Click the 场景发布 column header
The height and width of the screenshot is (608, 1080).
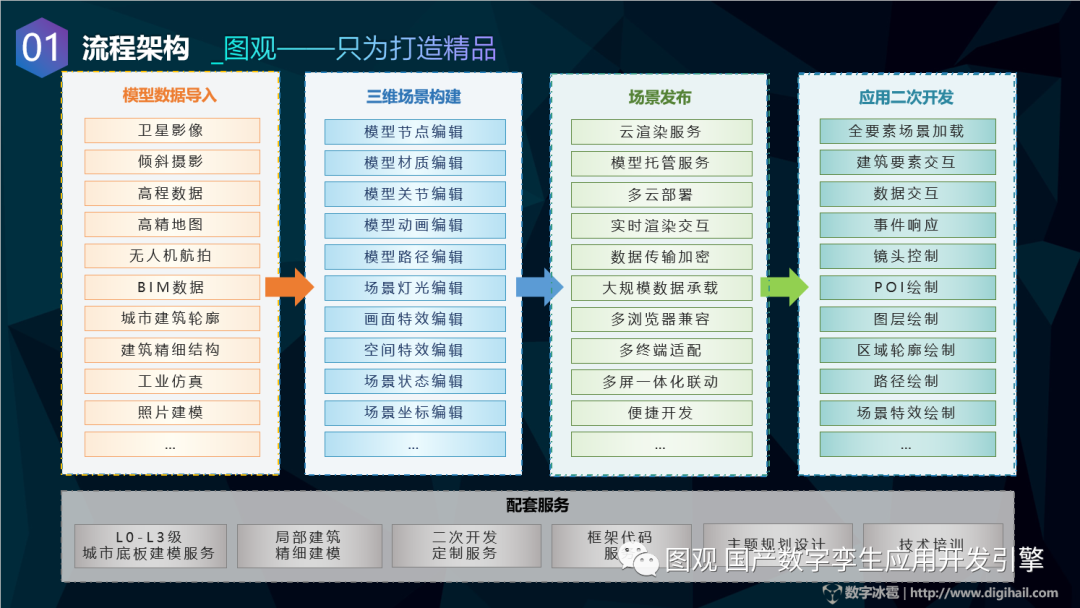660,97
